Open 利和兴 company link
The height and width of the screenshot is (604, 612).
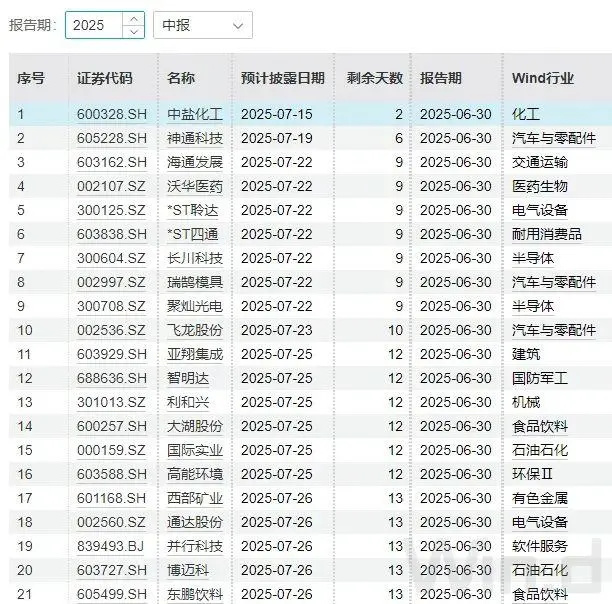[x=188, y=402]
